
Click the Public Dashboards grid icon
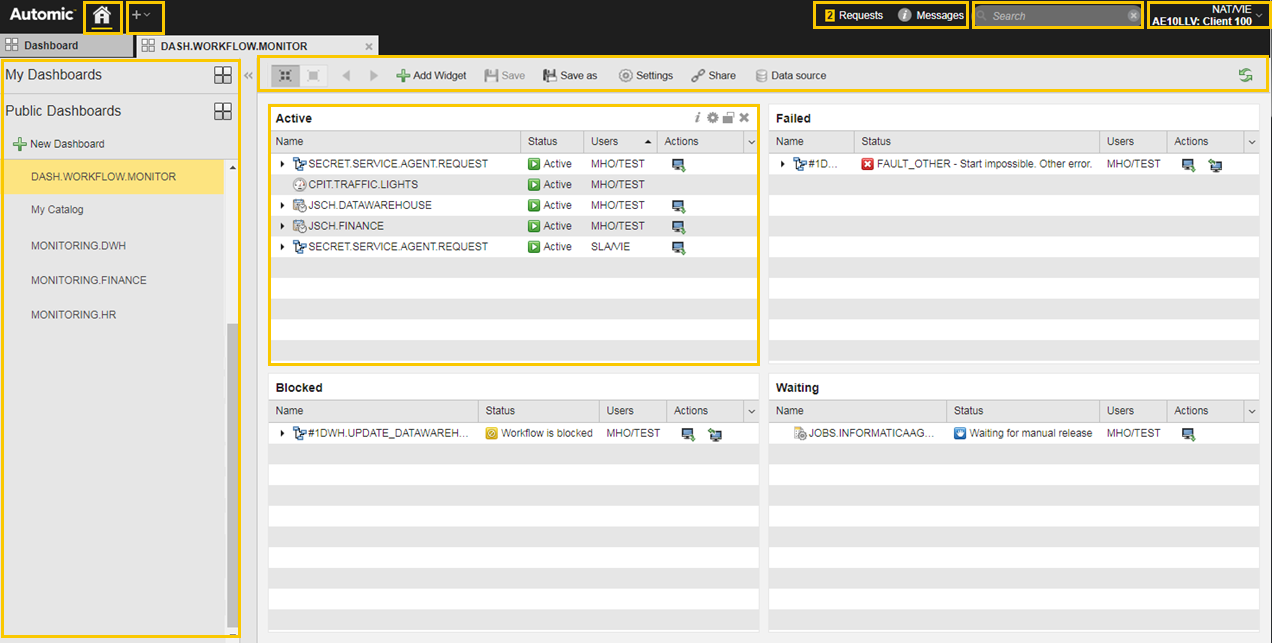pyautogui.click(x=223, y=111)
